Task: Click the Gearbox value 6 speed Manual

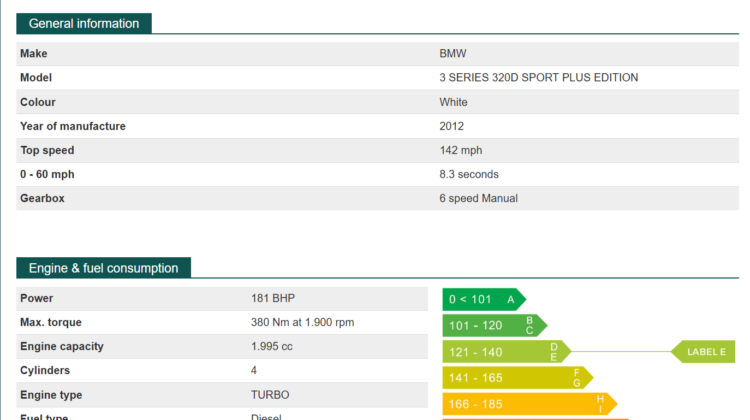Action: [x=478, y=198]
